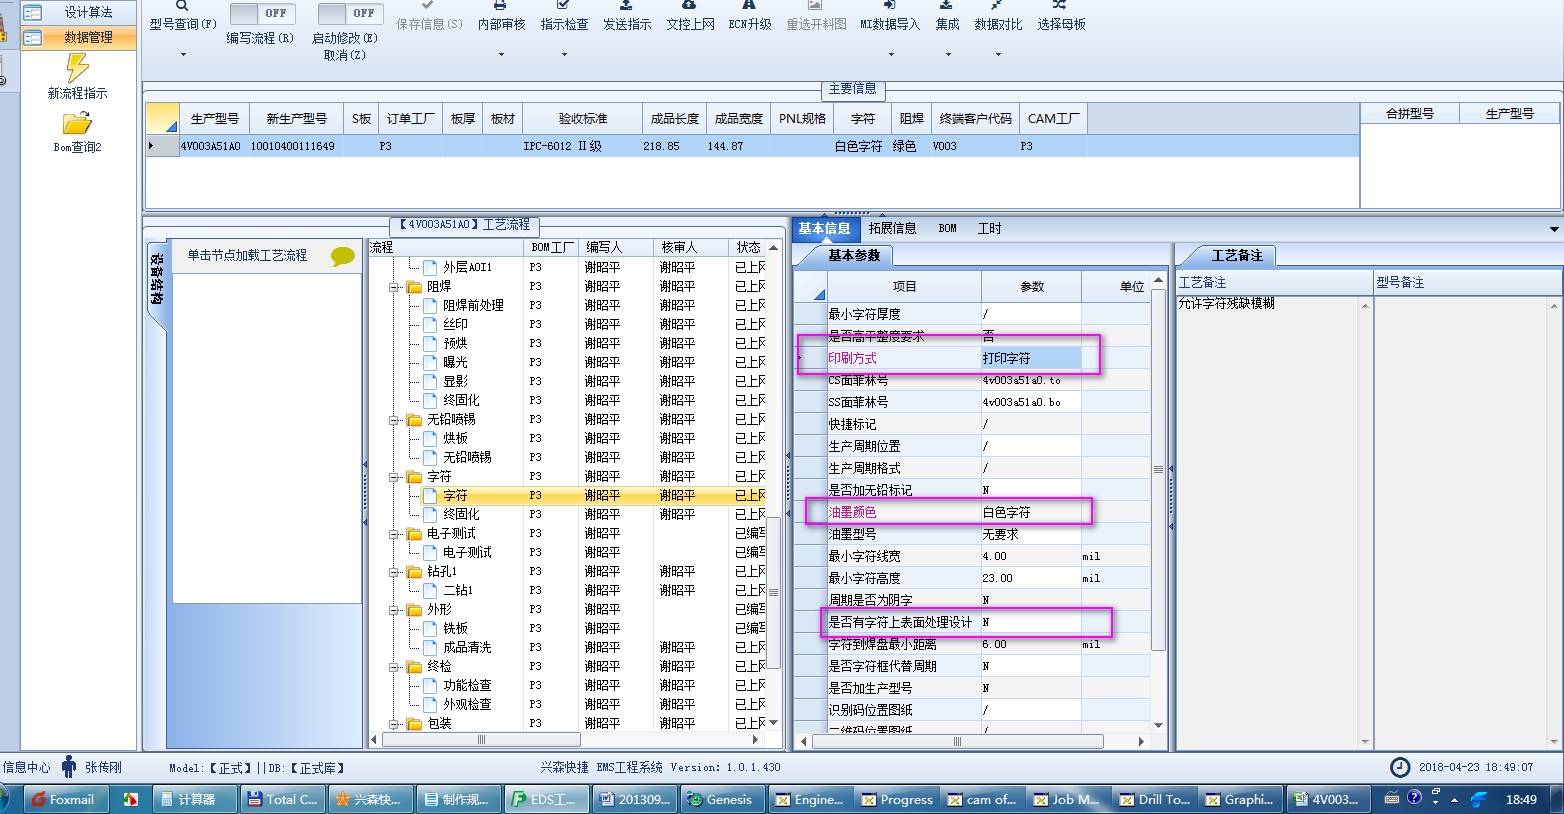Screen dimensions: 1564x814
Task: Open the MI数据导入 dropdown arrow
Action: click(x=889, y=54)
